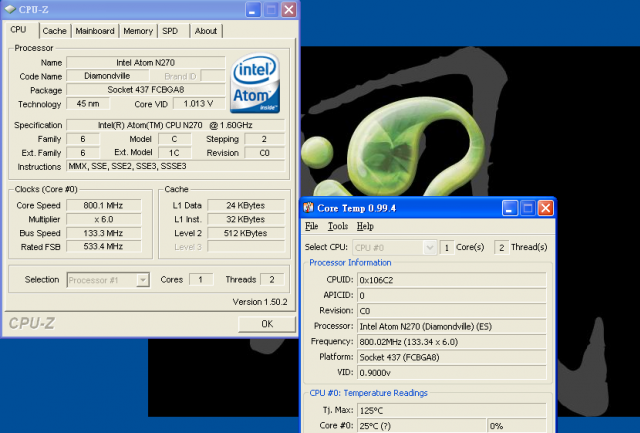Minimize the CPU-Z window

(253, 9)
